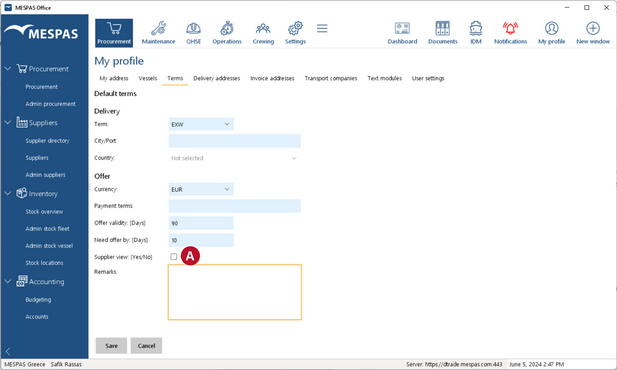Open the Maintenance wrench icon

point(158,29)
